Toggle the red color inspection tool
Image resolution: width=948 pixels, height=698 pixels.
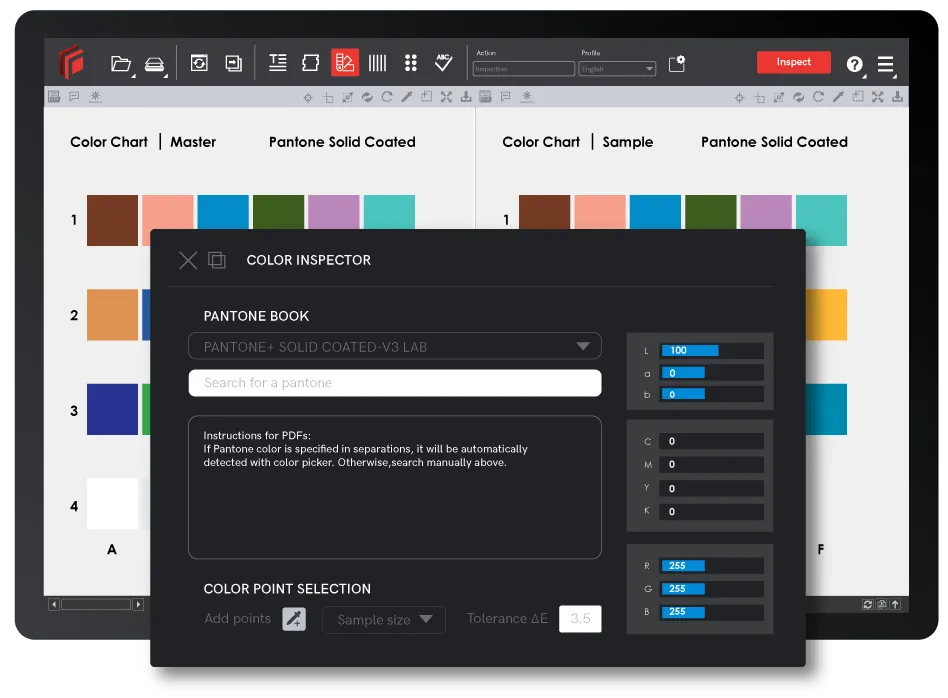pos(345,62)
